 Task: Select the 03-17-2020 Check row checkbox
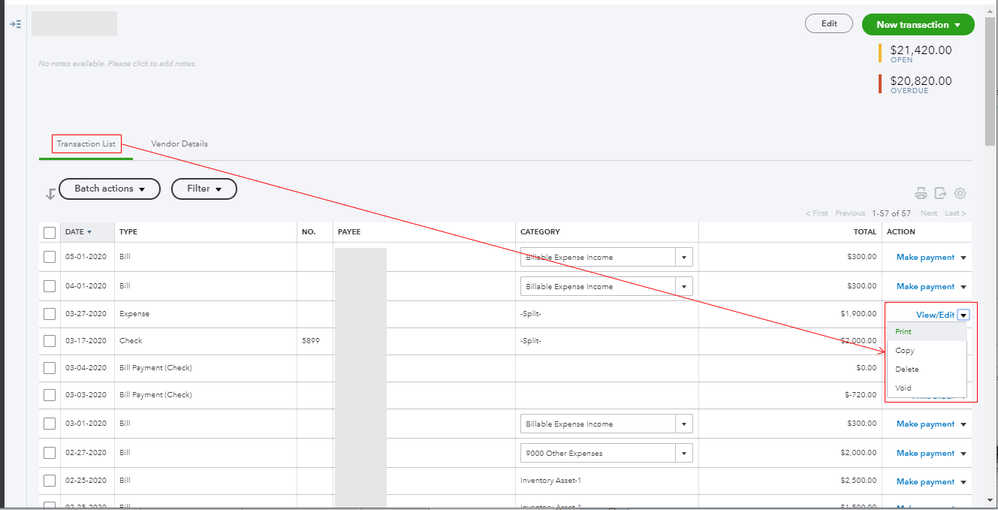tap(50, 341)
